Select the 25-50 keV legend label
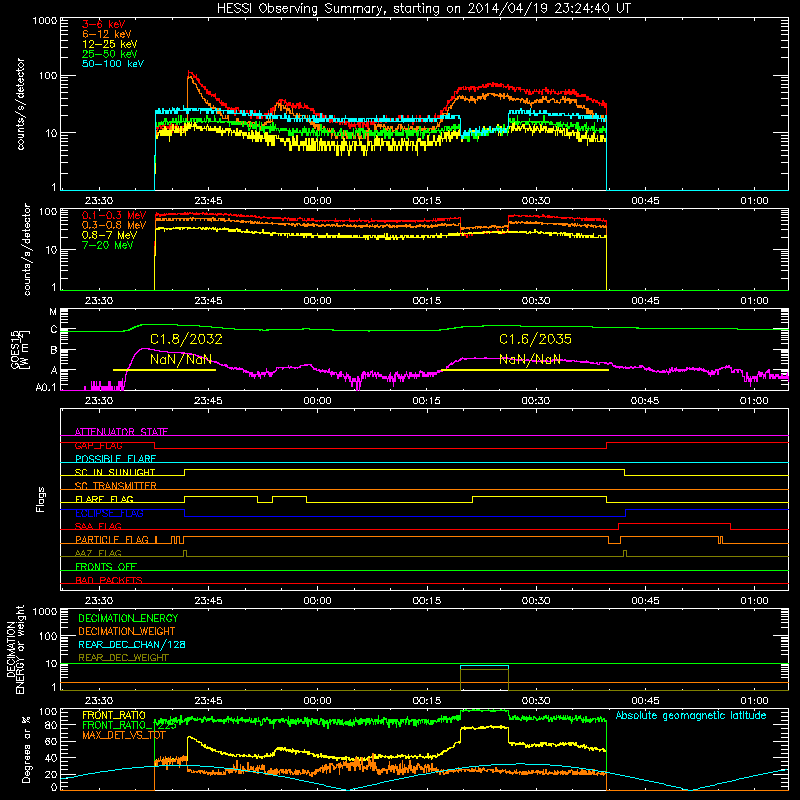800x800 pixels. (110, 54)
